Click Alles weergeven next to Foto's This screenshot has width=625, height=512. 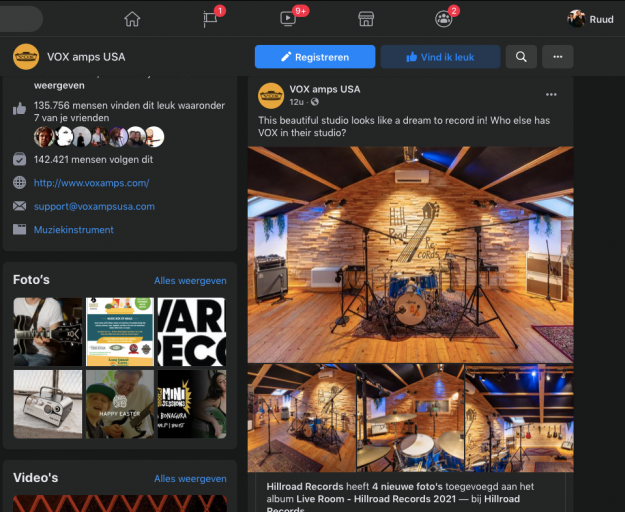190,281
